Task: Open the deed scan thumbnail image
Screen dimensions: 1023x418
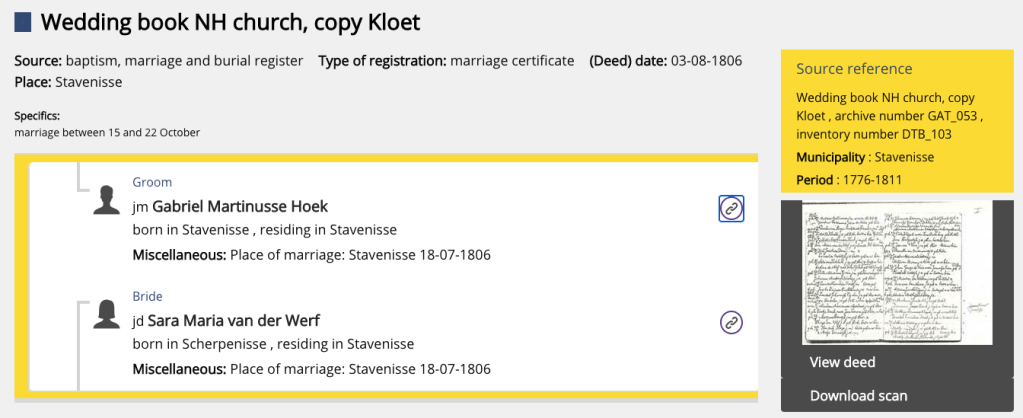Action: (896, 273)
